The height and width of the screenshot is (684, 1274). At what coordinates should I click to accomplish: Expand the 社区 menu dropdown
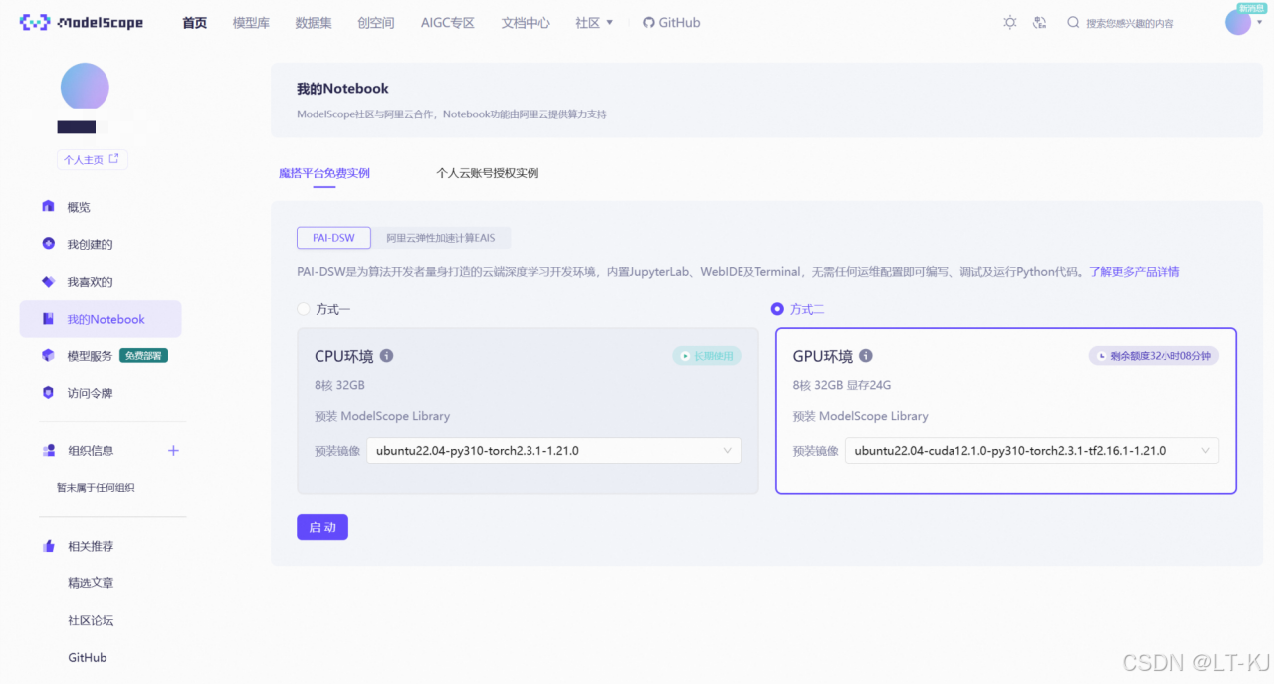click(594, 22)
